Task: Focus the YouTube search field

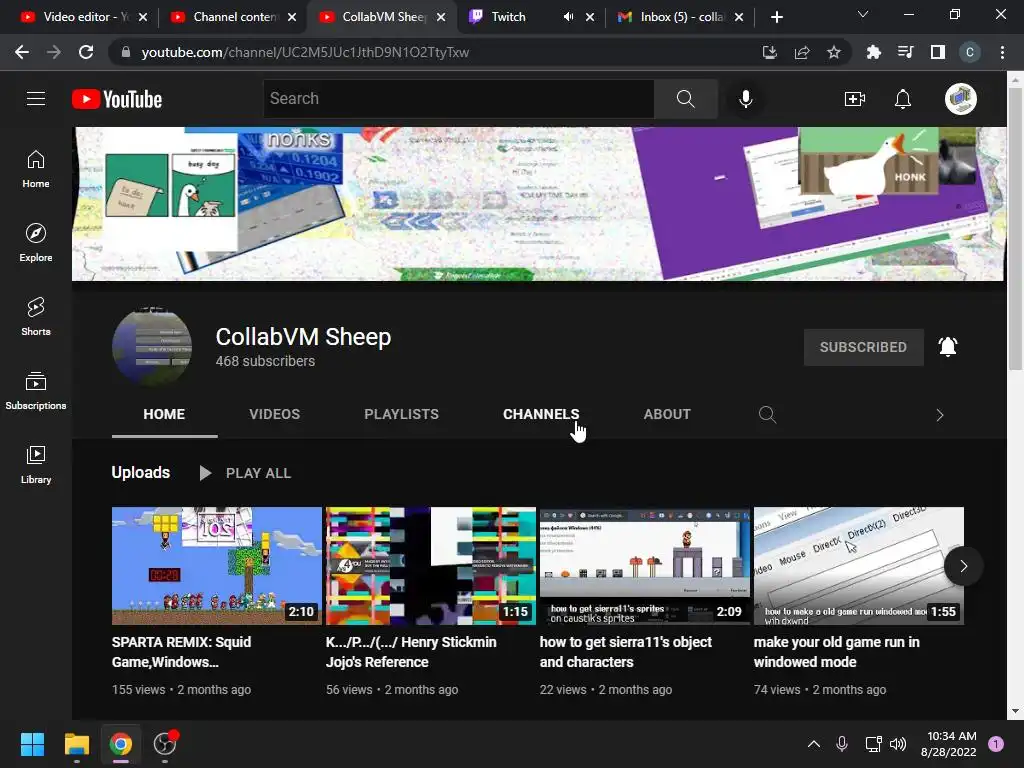Action: pyautogui.click(x=458, y=99)
